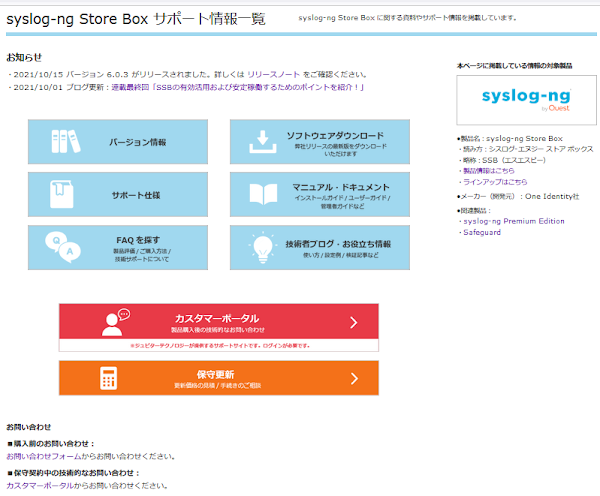Open 保守更新 orange banner title
Screen dimensions: 600x496
click(215, 374)
